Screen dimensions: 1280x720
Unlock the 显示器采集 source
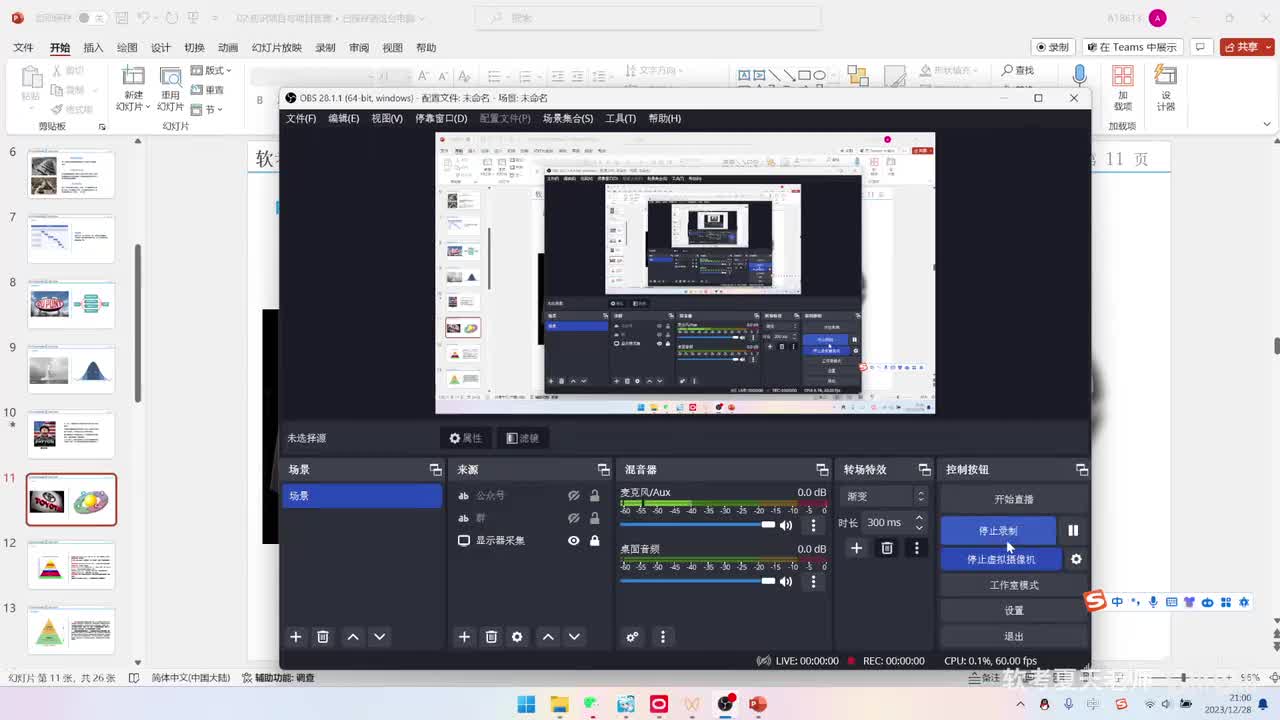(595, 540)
